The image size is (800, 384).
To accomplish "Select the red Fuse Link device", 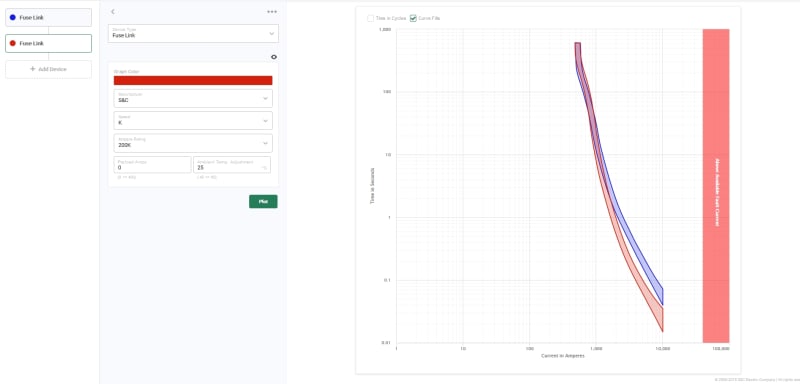I will click(48, 43).
